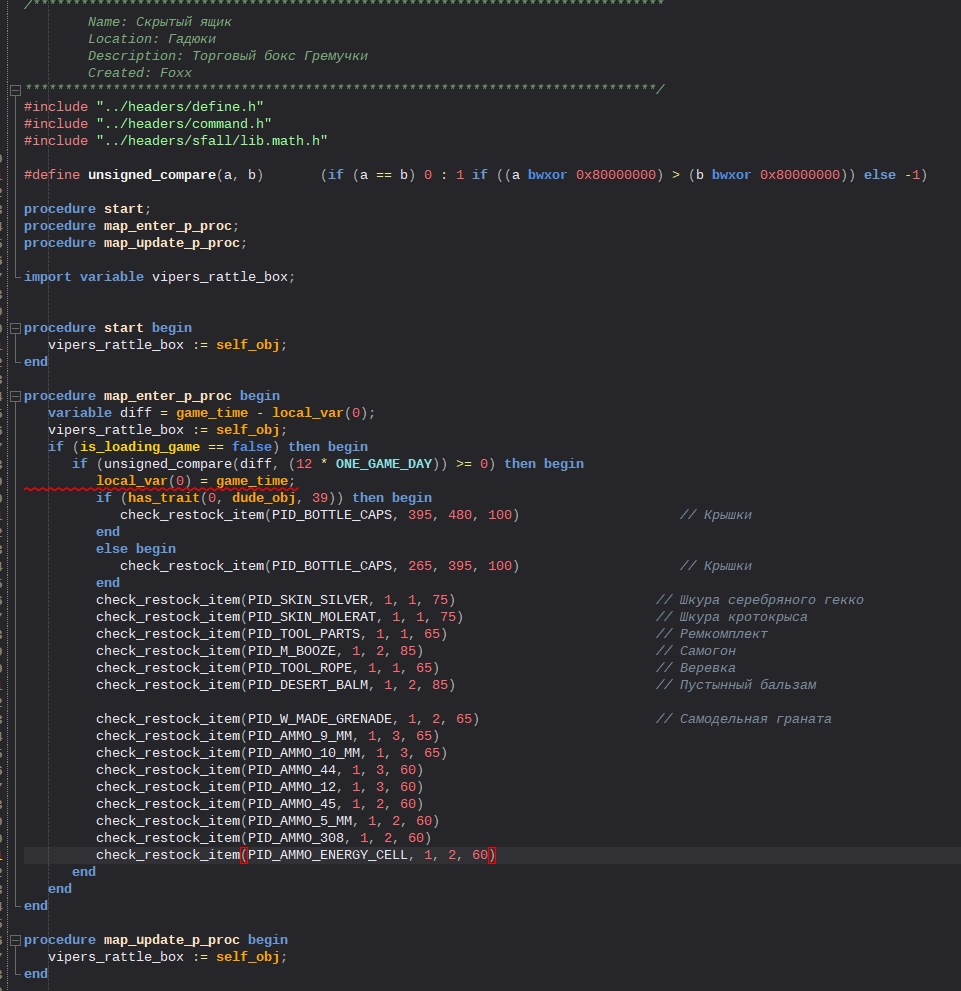
Task: Click the '// Веревка' comment
Action: (x=696, y=669)
